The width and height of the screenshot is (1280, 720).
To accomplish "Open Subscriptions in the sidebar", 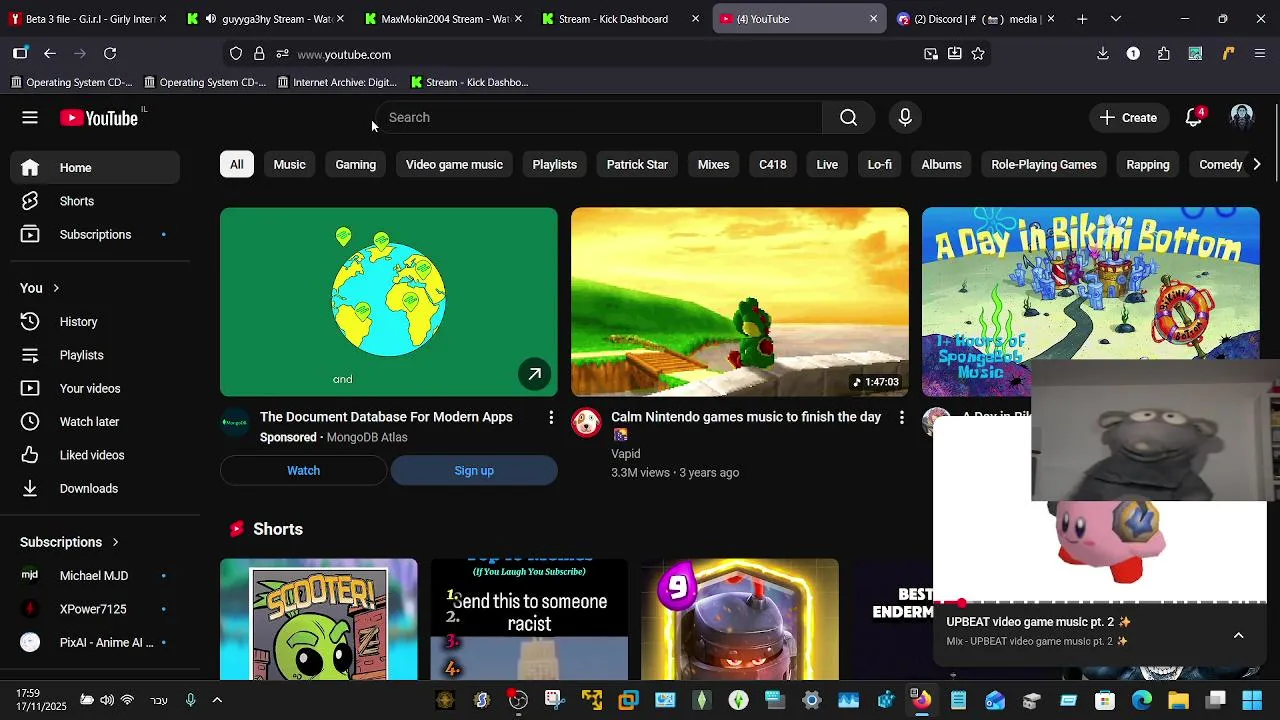I will (x=95, y=235).
